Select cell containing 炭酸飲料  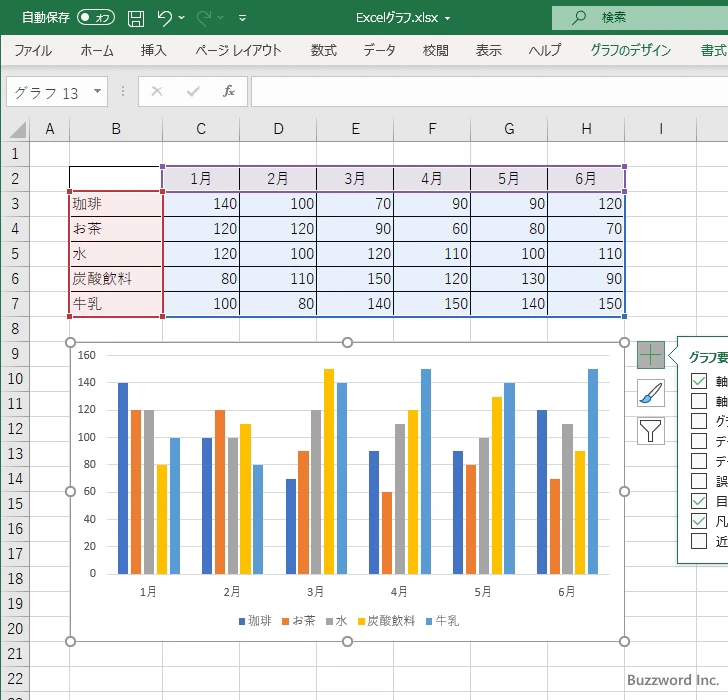coord(116,279)
